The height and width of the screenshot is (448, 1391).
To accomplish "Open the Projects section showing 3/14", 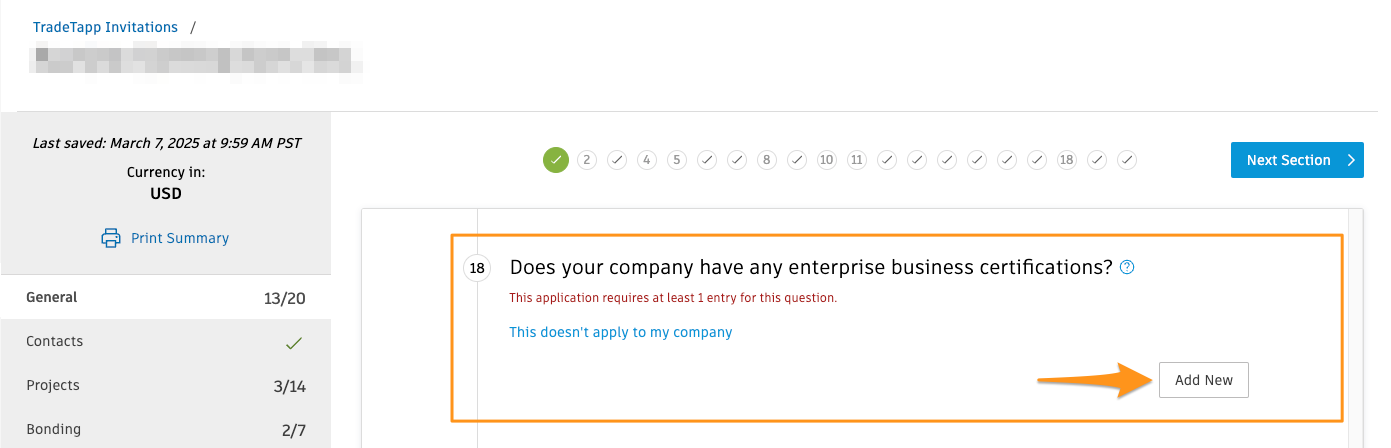I will coord(166,385).
